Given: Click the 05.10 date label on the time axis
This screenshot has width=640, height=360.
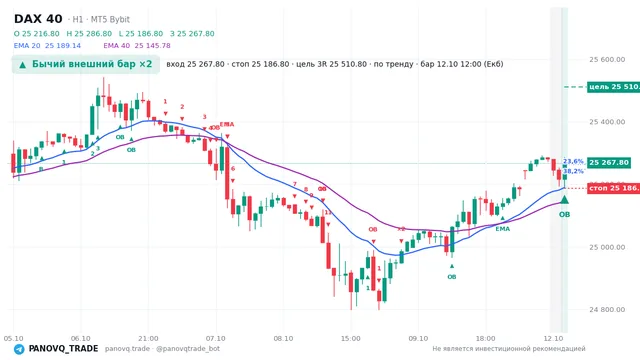Looking at the screenshot, I should tap(13, 339).
